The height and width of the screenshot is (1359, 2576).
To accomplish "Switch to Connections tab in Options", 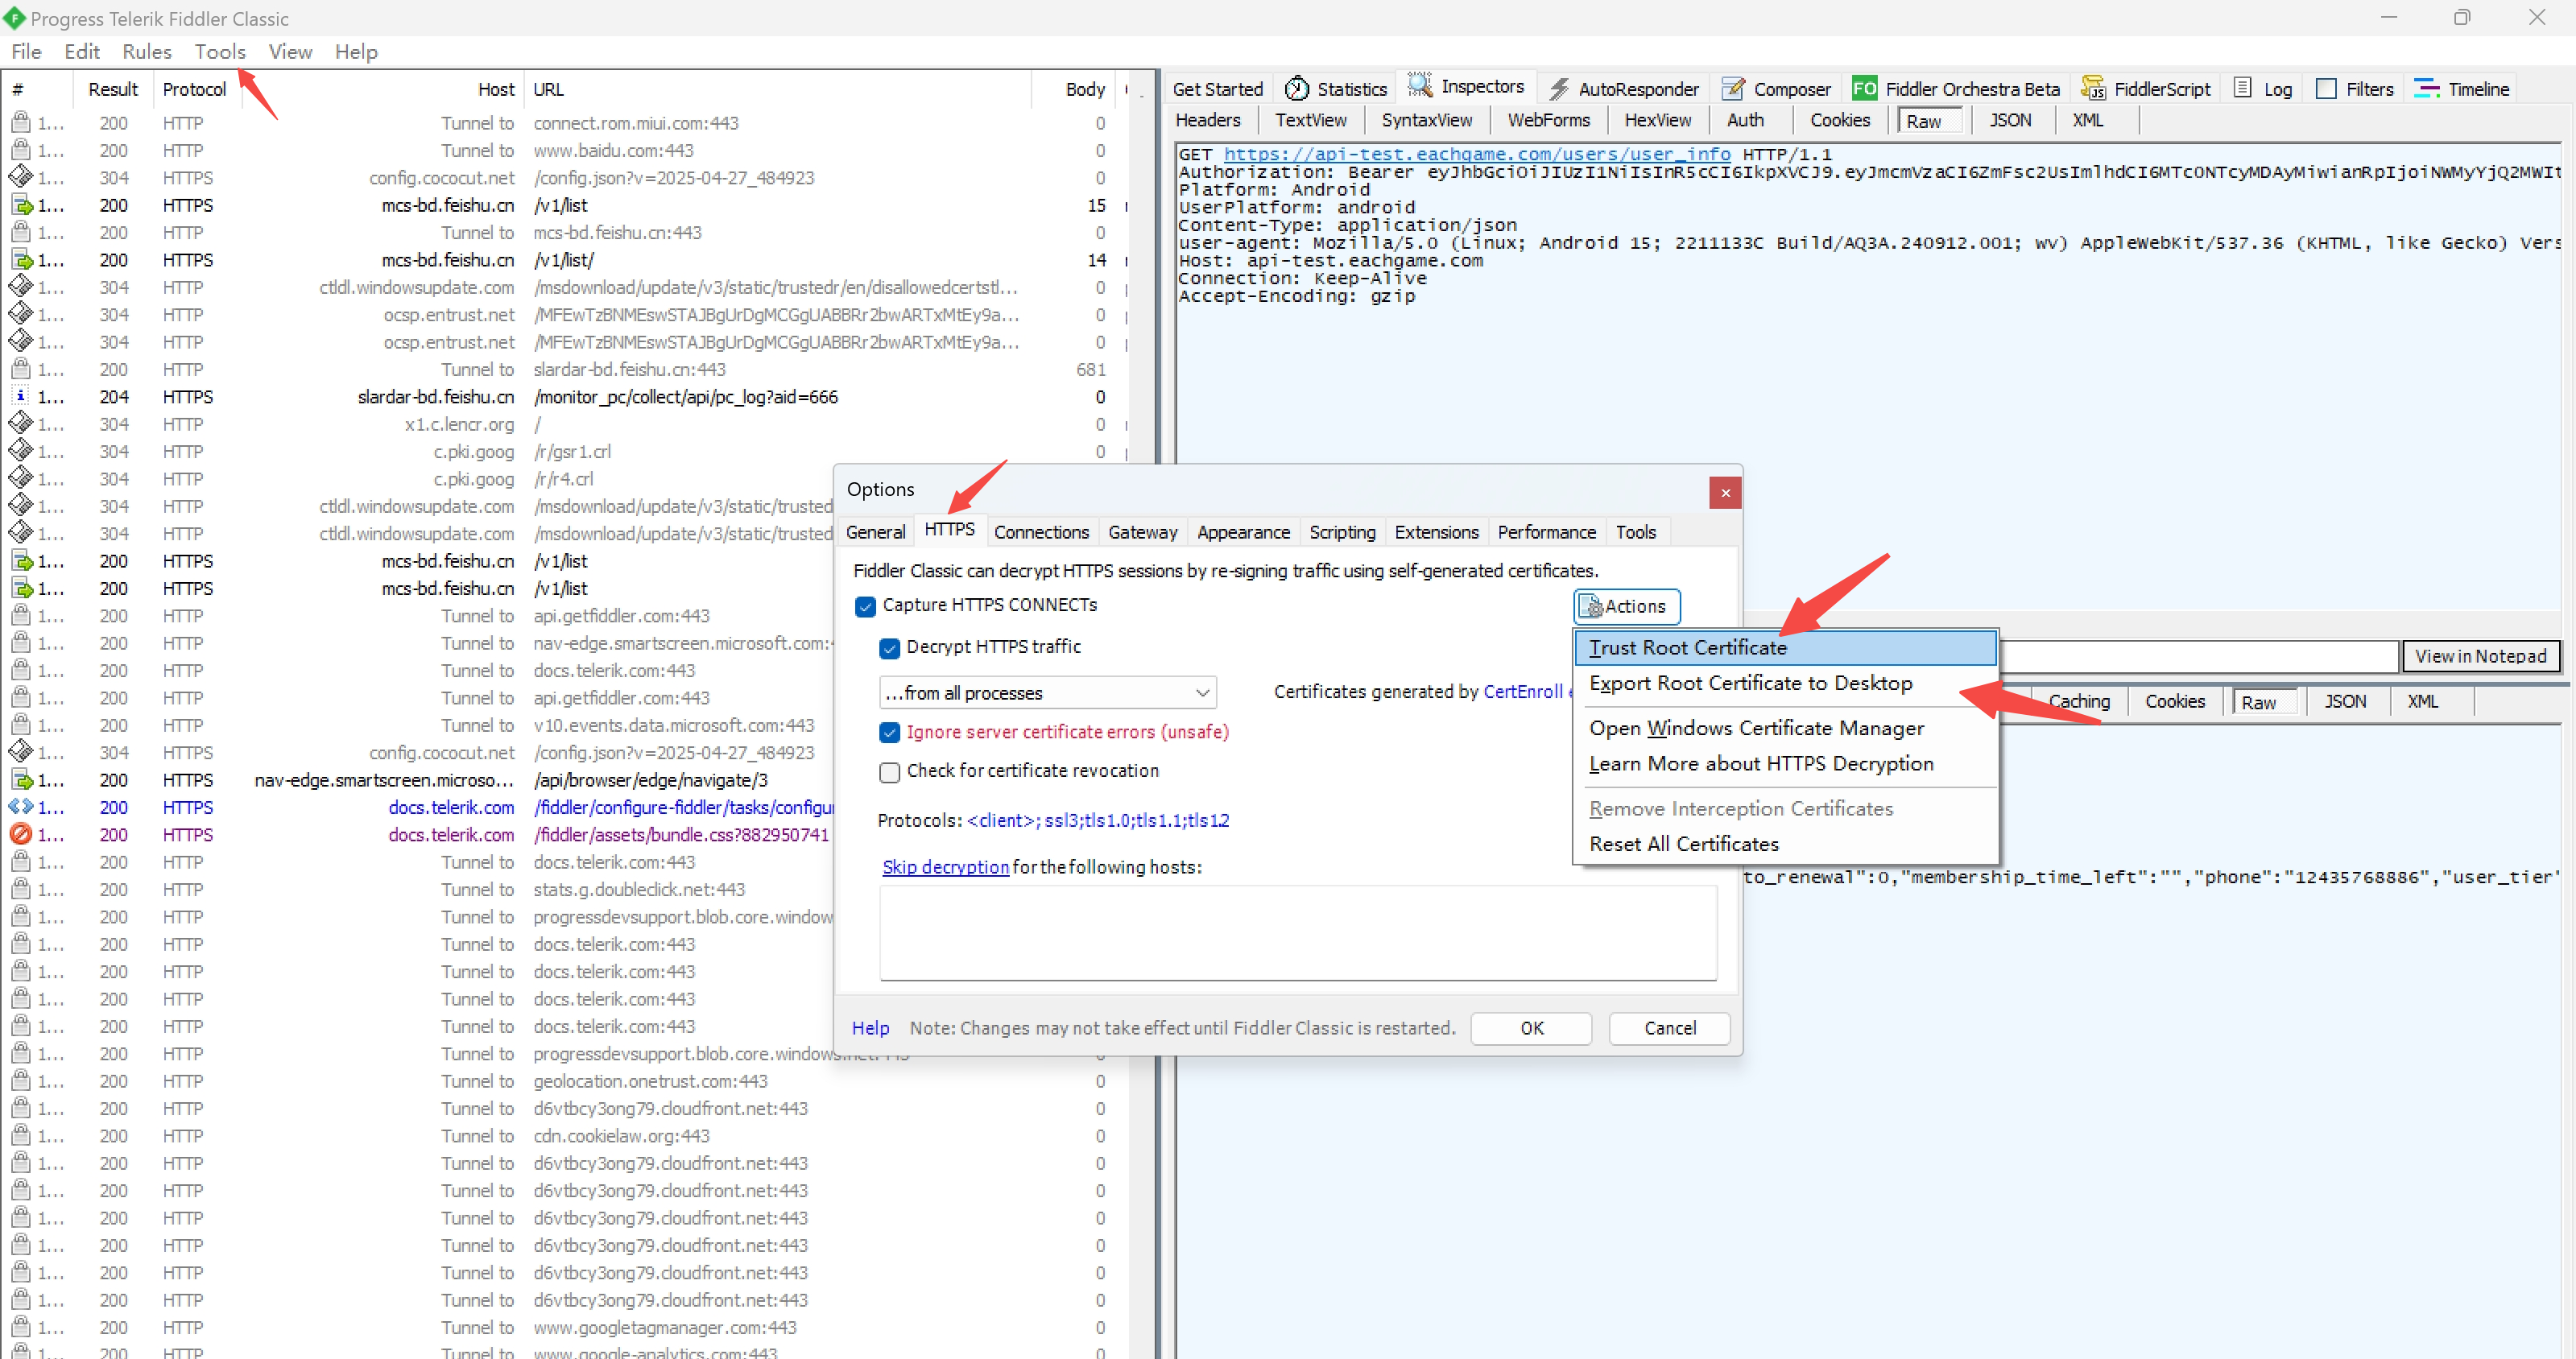I will [x=1041, y=532].
